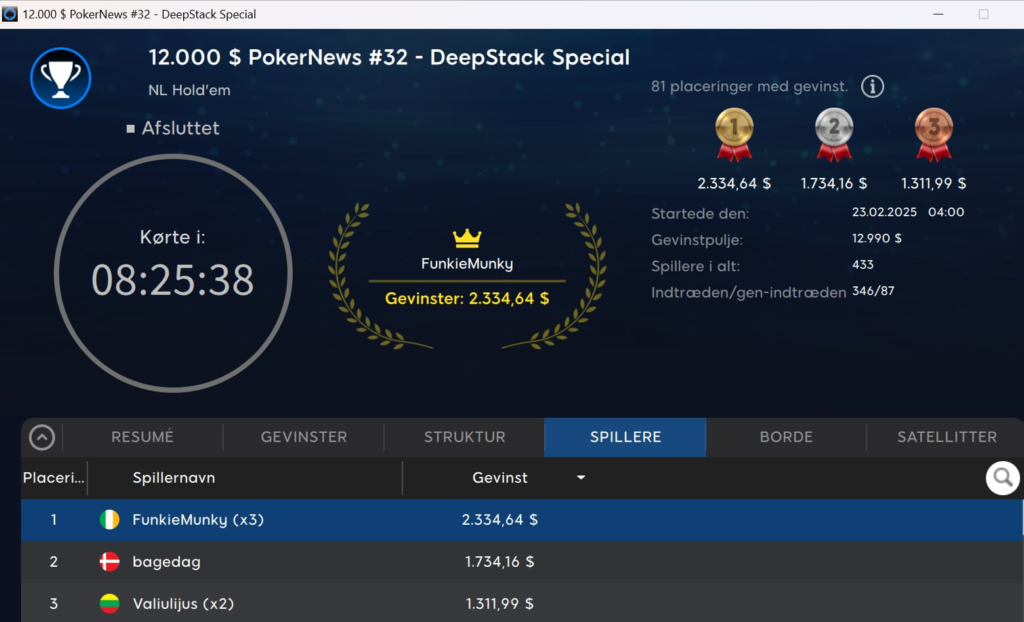This screenshot has height=622, width=1024.
Task: Click the 1.311,99 $ under bronze medal
Action: click(934, 184)
